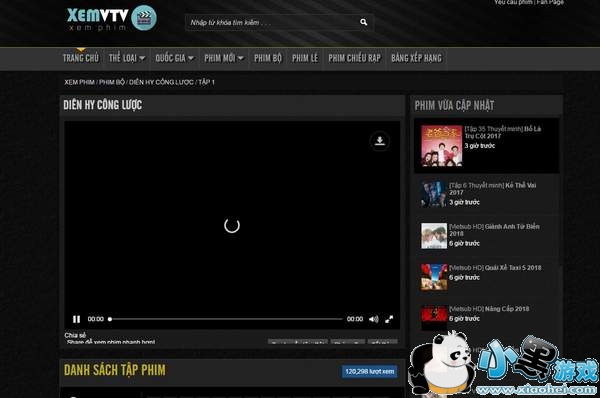The width and height of the screenshot is (600, 398).
Task: Click the Quái Xế Taxi 5 2018 thumbnail
Action: [434, 277]
